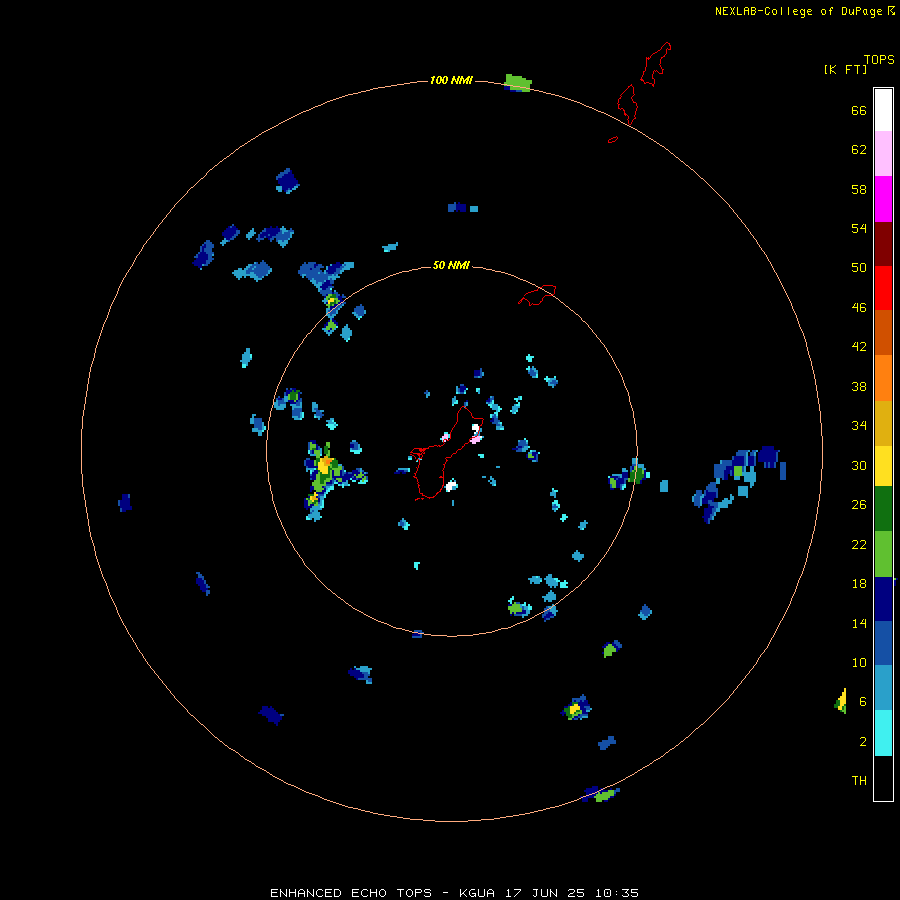The image size is (900, 900).
Task: Click the 50 NMI range ring label
Action: coord(451,265)
